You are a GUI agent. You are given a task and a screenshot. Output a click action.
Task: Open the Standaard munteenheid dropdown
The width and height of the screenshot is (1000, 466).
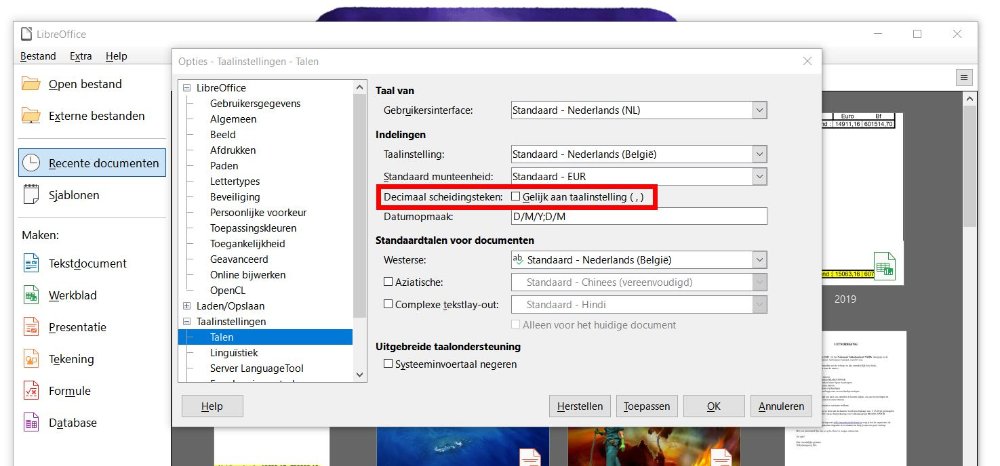(759, 176)
